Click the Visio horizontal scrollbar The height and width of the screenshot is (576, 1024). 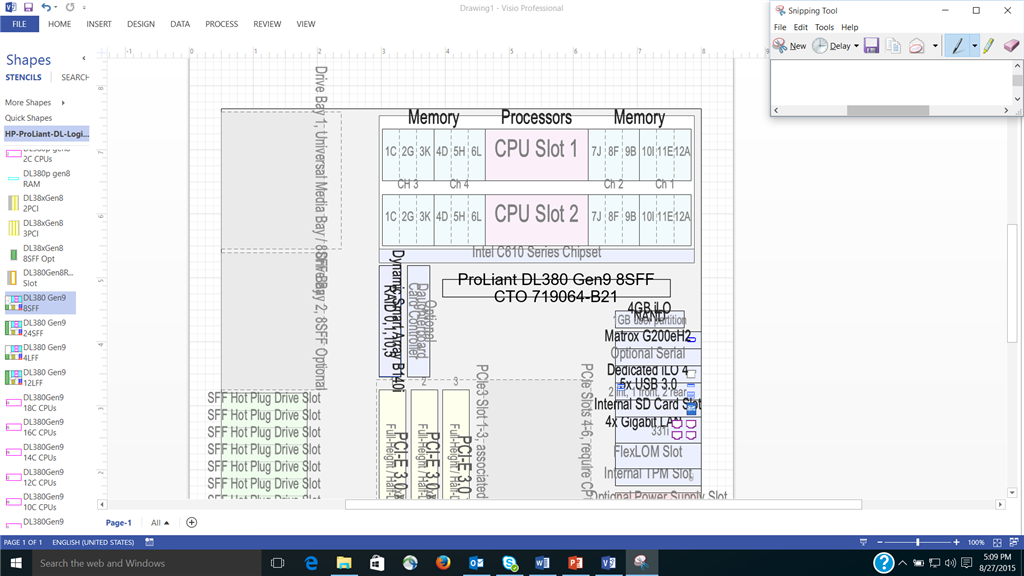603,504
